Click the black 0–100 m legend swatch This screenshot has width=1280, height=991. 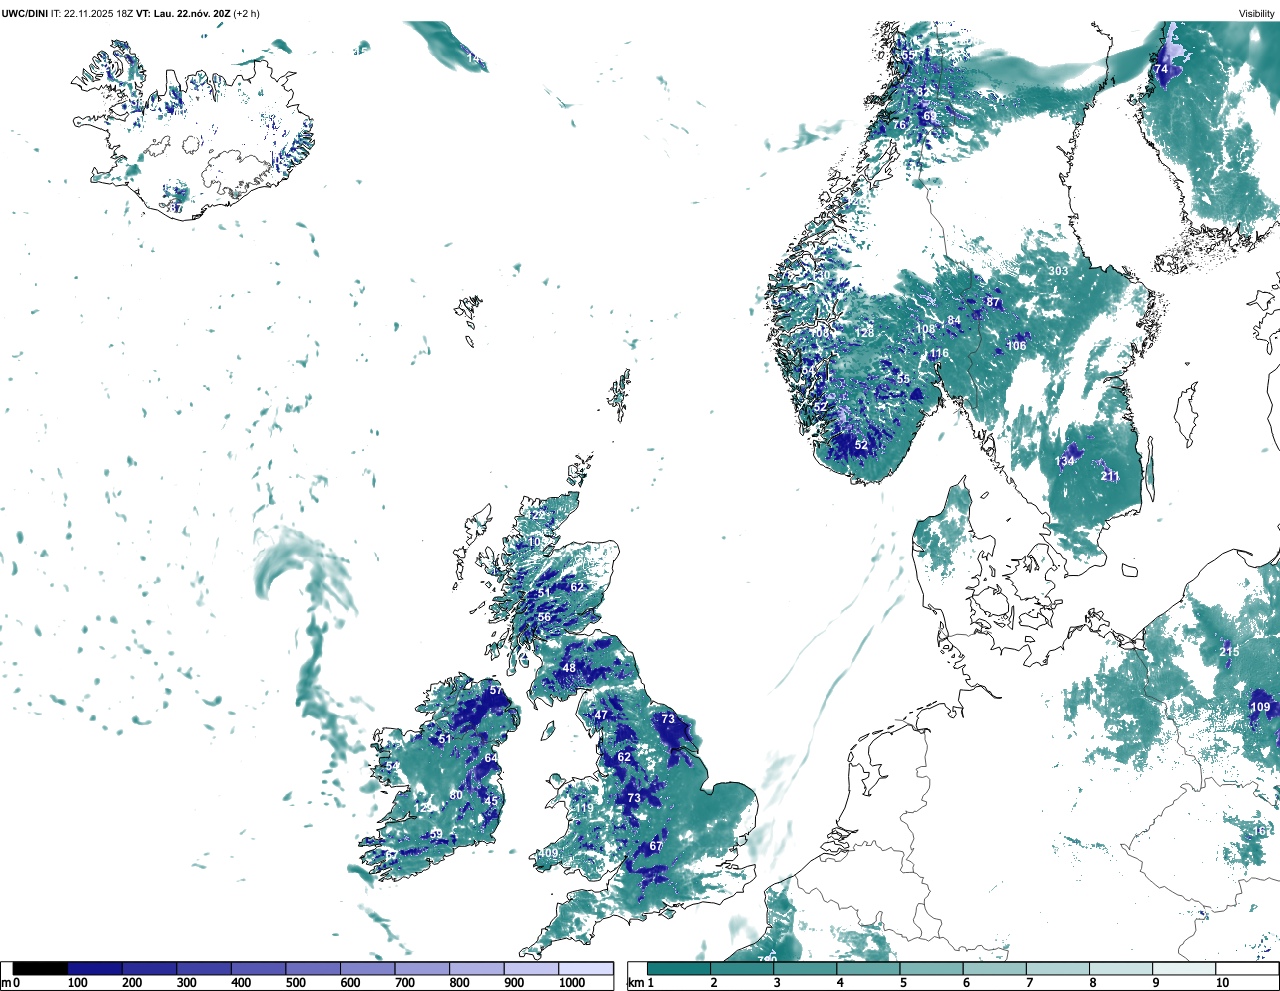tap(41, 968)
